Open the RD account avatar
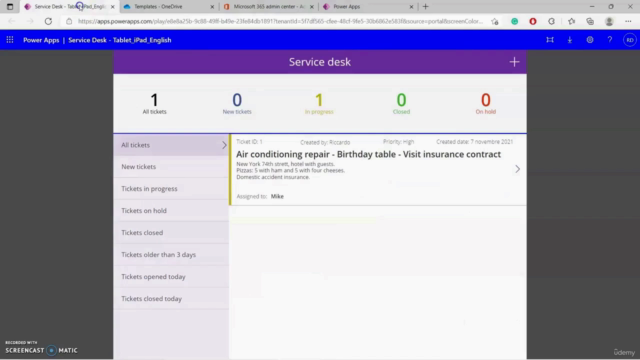Screen dimensions: 640x360 tap(630, 40)
